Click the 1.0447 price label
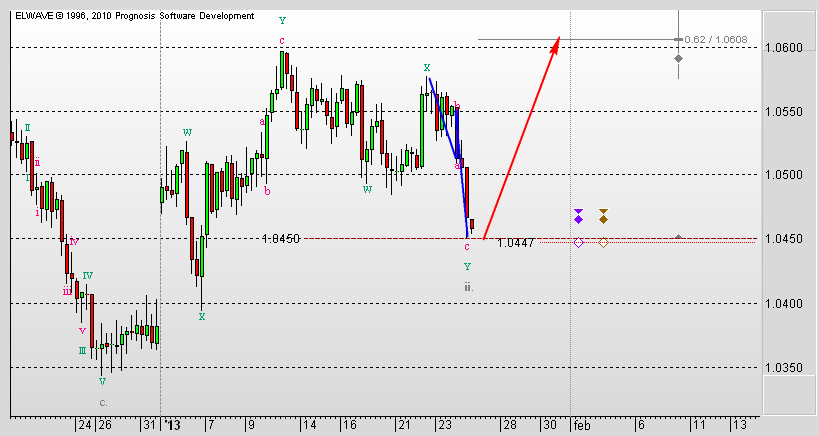Viewport: 819px width, 436px height. click(516, 243)
